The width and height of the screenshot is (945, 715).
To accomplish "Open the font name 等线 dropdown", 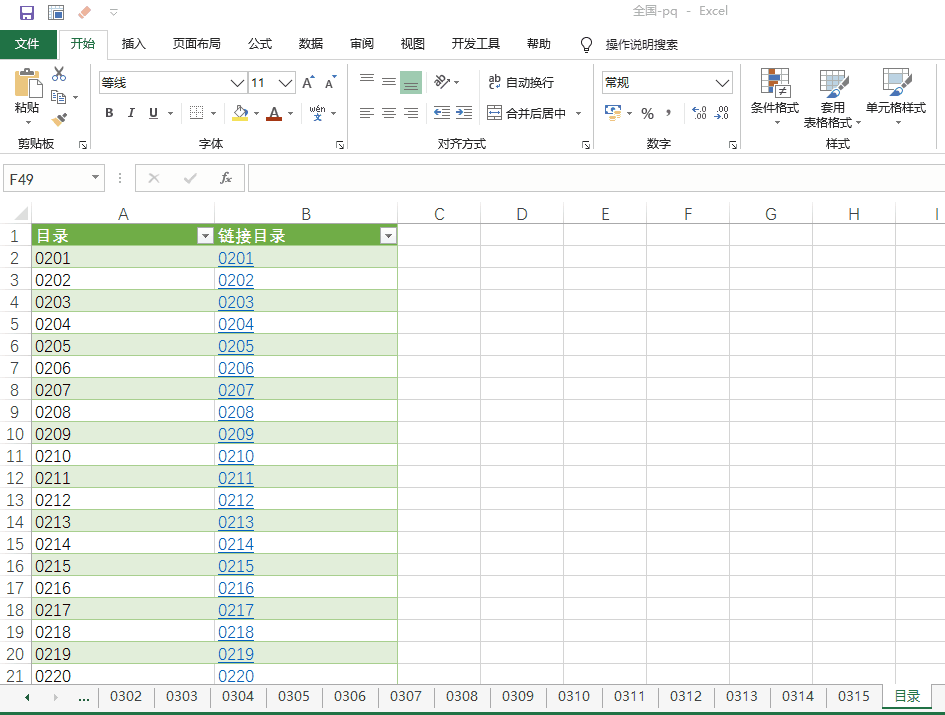I will coord(237,83).
